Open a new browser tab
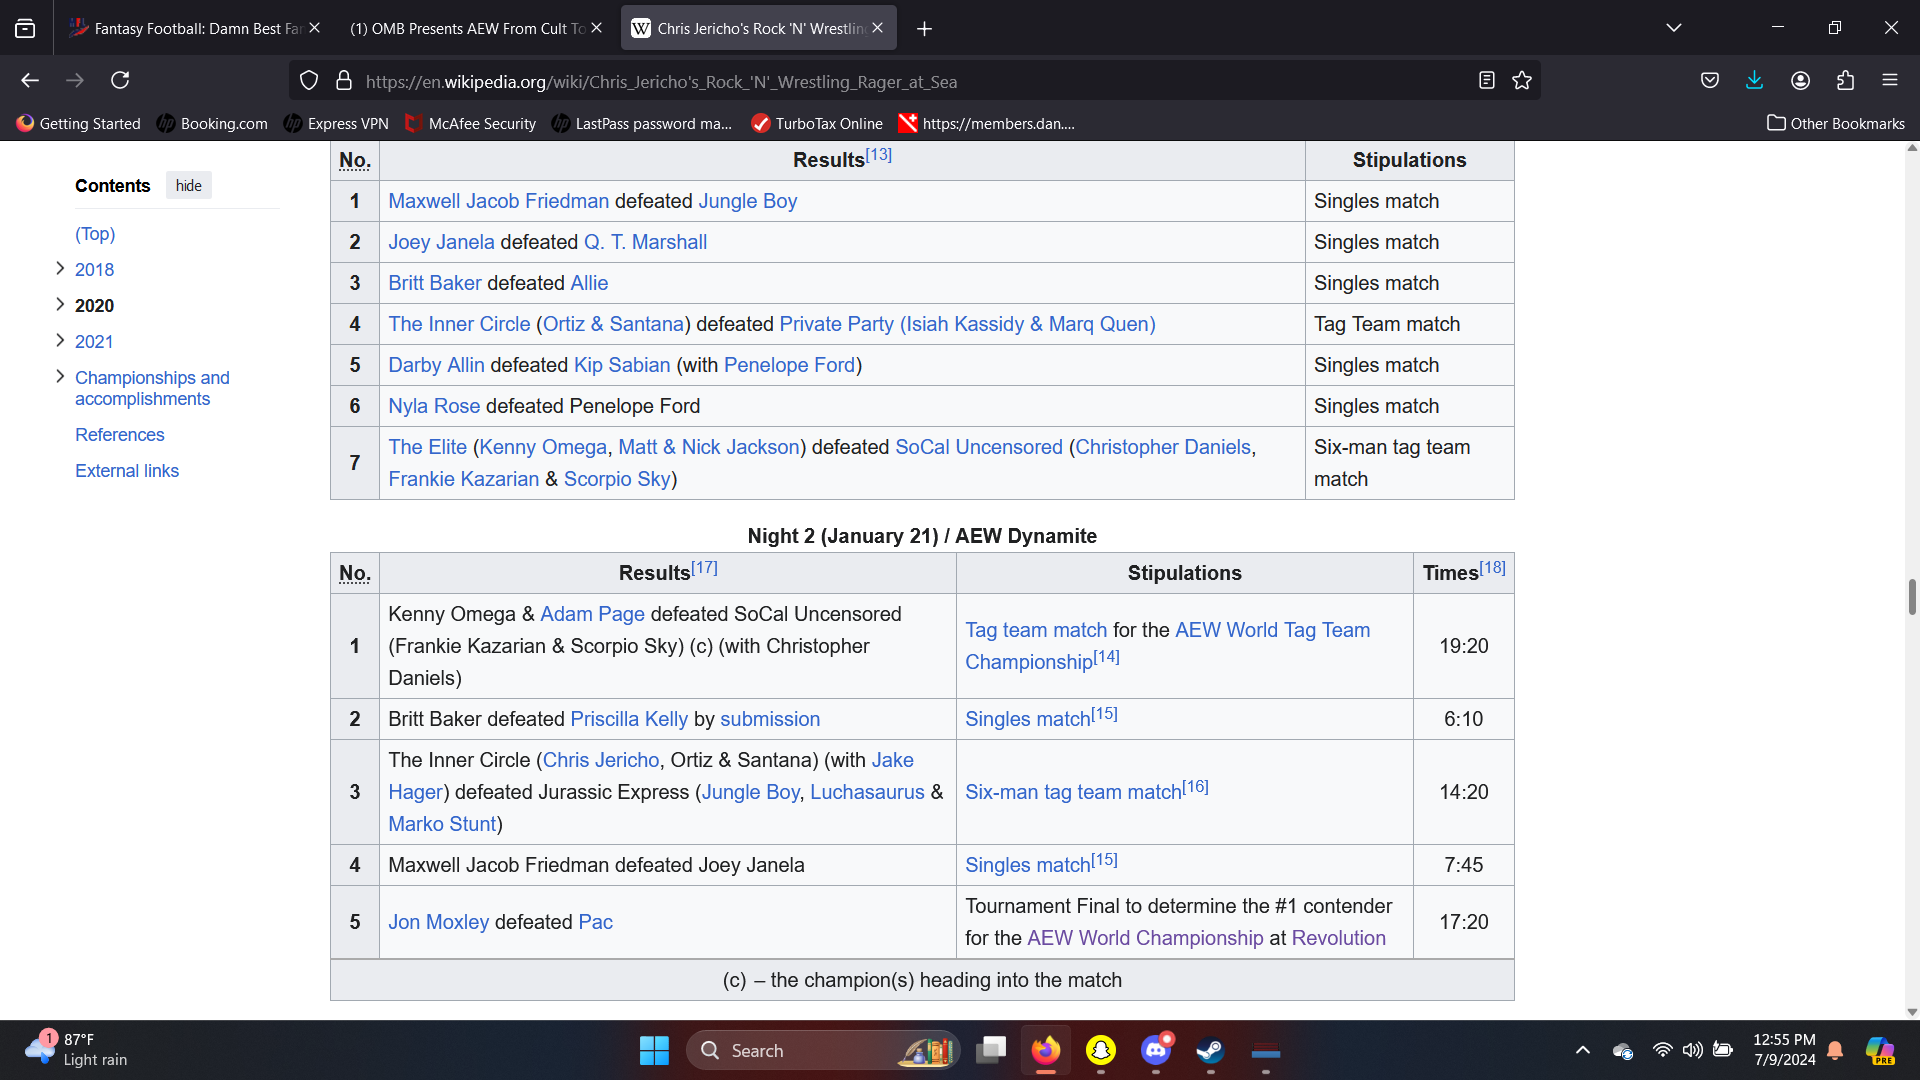 pos(924,28)
